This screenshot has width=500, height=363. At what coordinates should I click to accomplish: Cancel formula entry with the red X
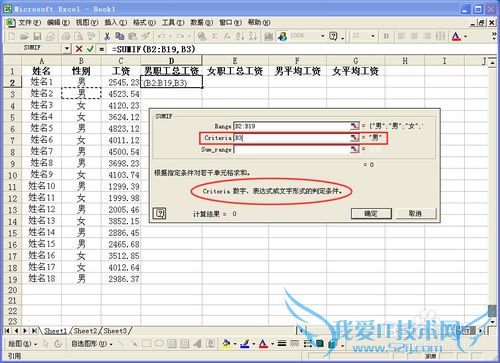(79, 49)
